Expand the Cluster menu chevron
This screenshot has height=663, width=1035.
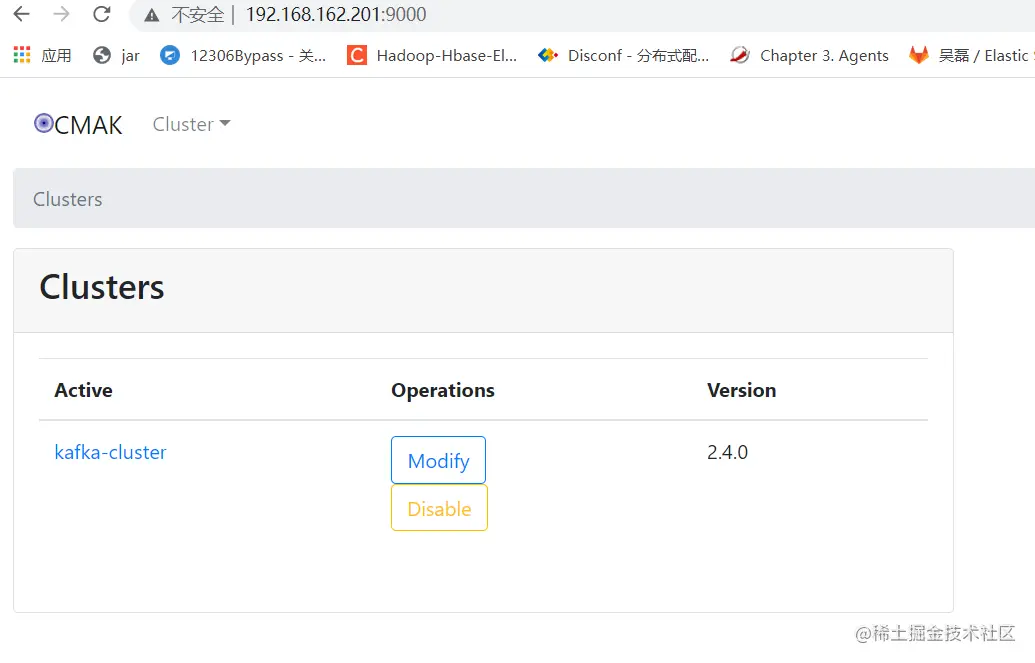(x=225, y=125)
